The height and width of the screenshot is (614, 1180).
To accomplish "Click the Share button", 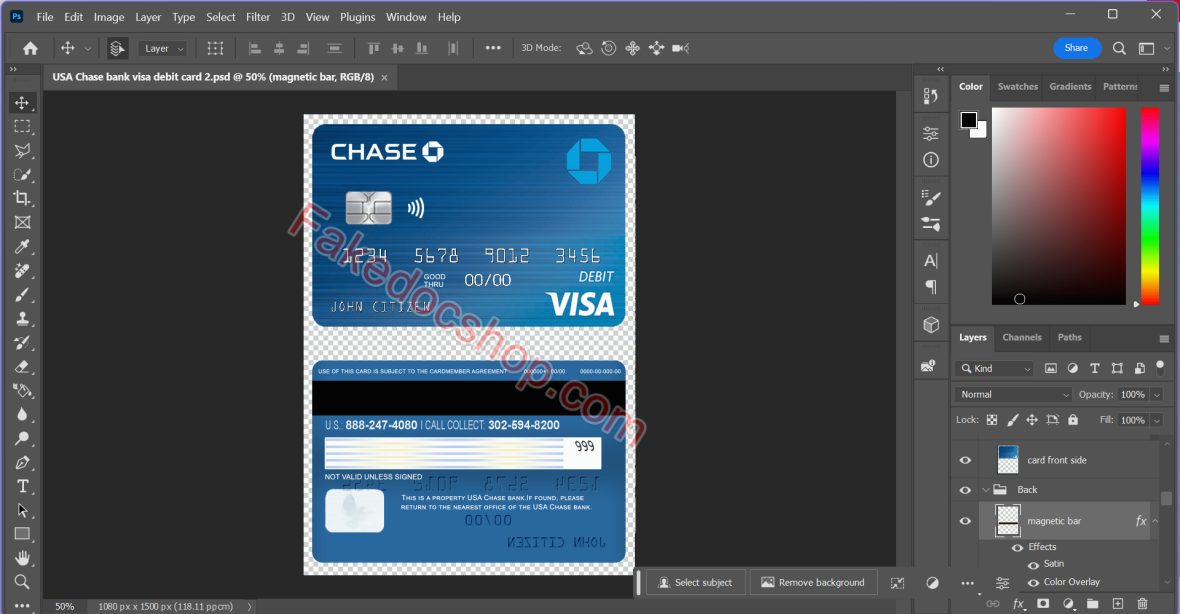I will click(x=1076, y=48).
